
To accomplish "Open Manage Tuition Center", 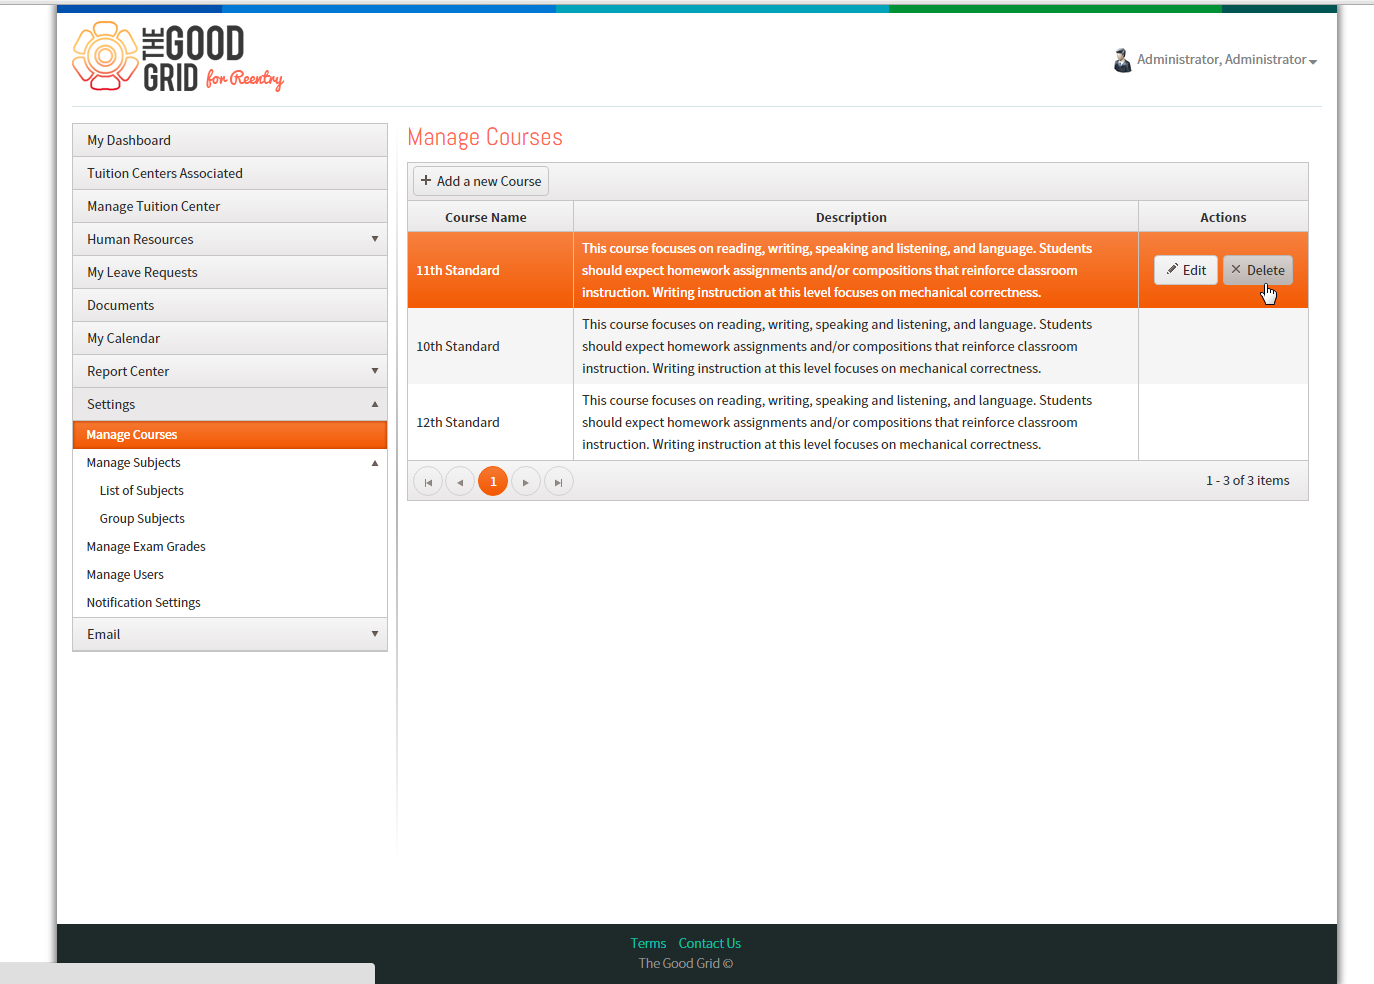I will (230, 206).
